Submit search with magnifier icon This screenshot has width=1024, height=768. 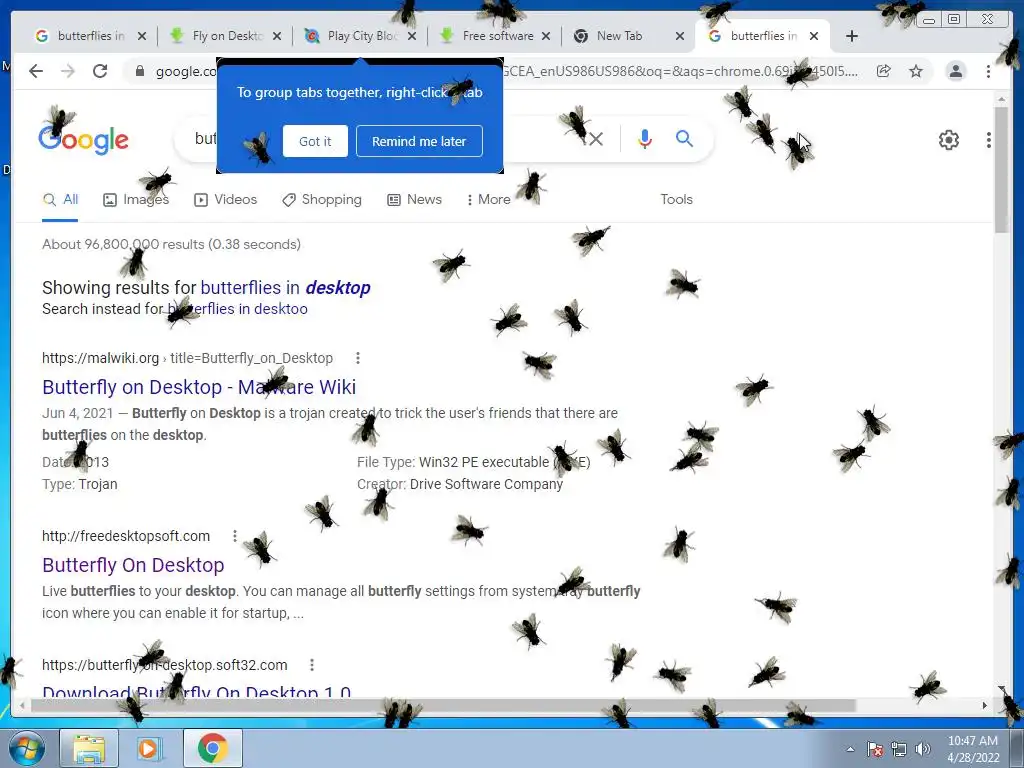[684, 138]
